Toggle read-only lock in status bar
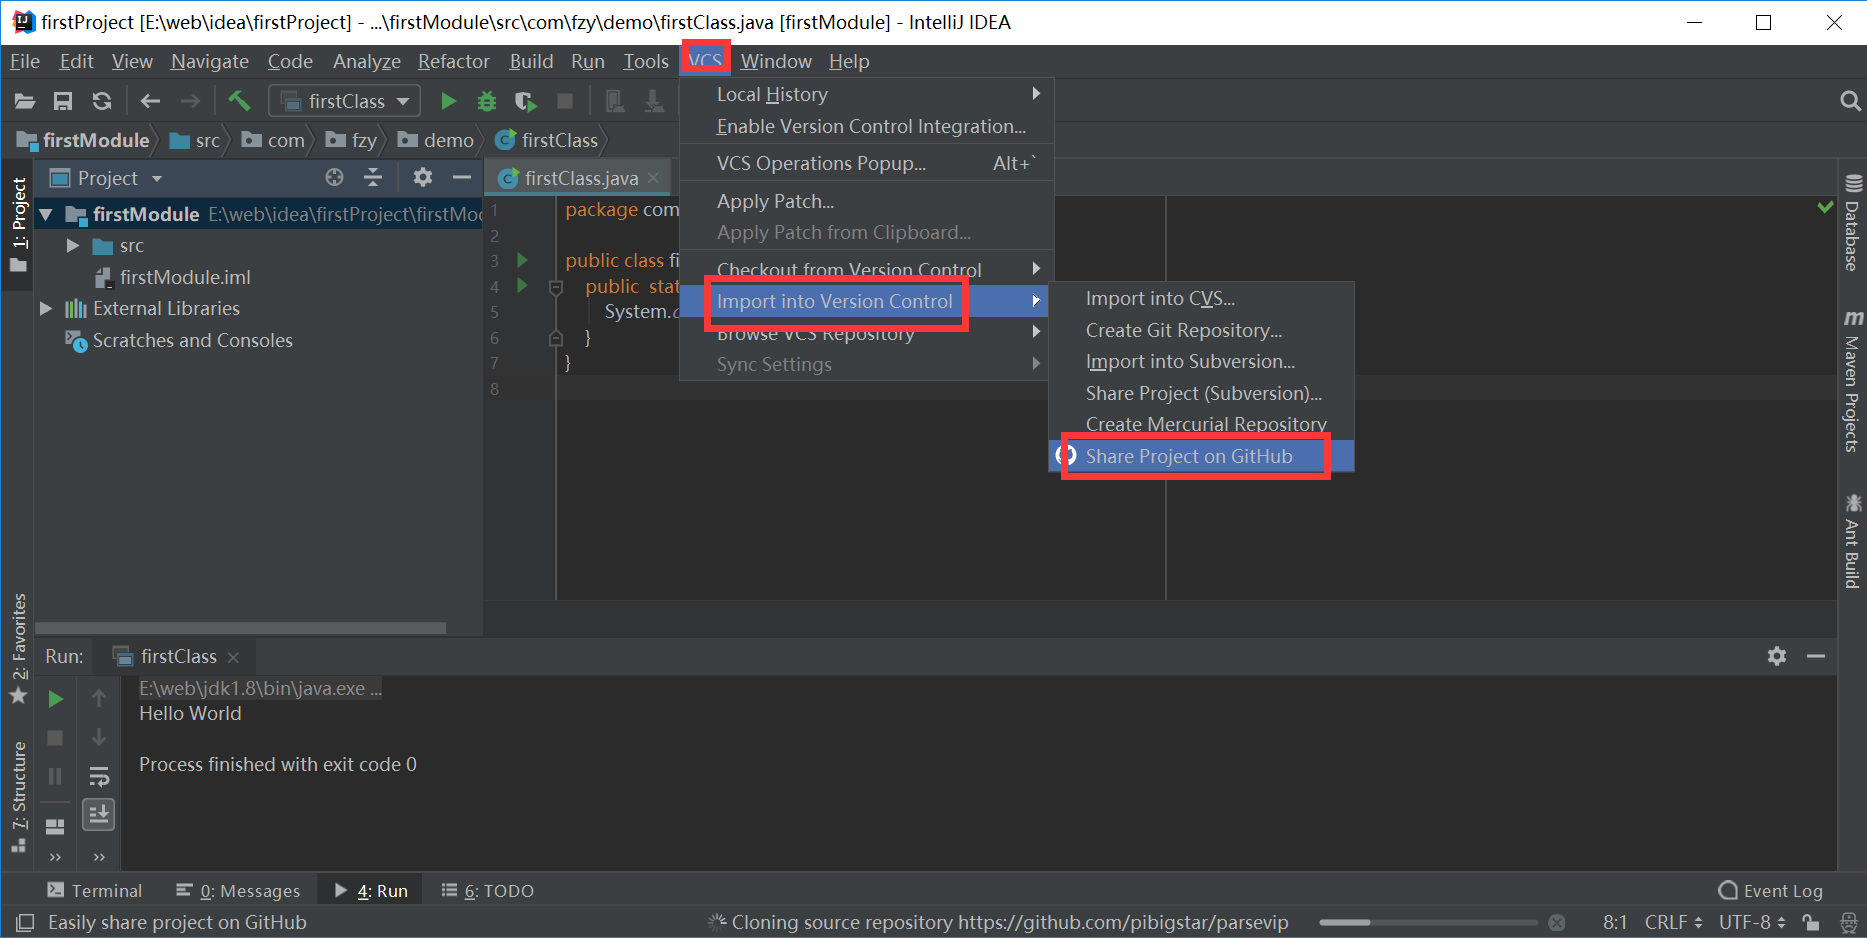This screenshot has height=938, width=1867. tap(1811, 922)
